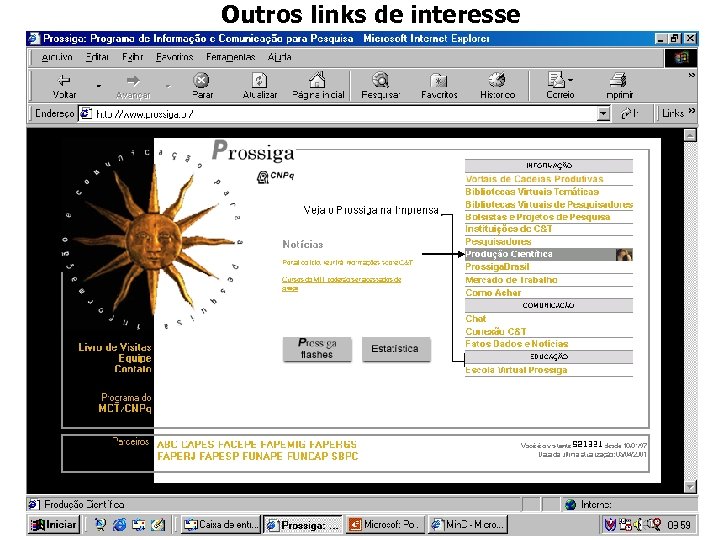Click Veja o Prossiga na Imprensa text

tap(371, 210)
